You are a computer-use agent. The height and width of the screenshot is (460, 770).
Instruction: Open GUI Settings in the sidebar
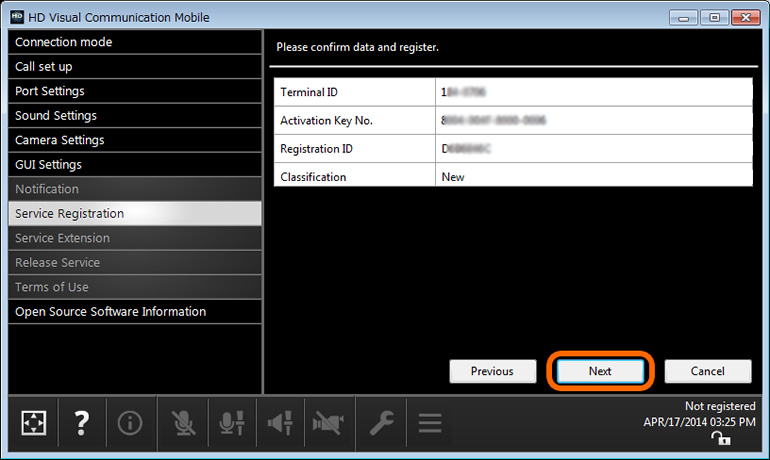[x=135, y=164]
